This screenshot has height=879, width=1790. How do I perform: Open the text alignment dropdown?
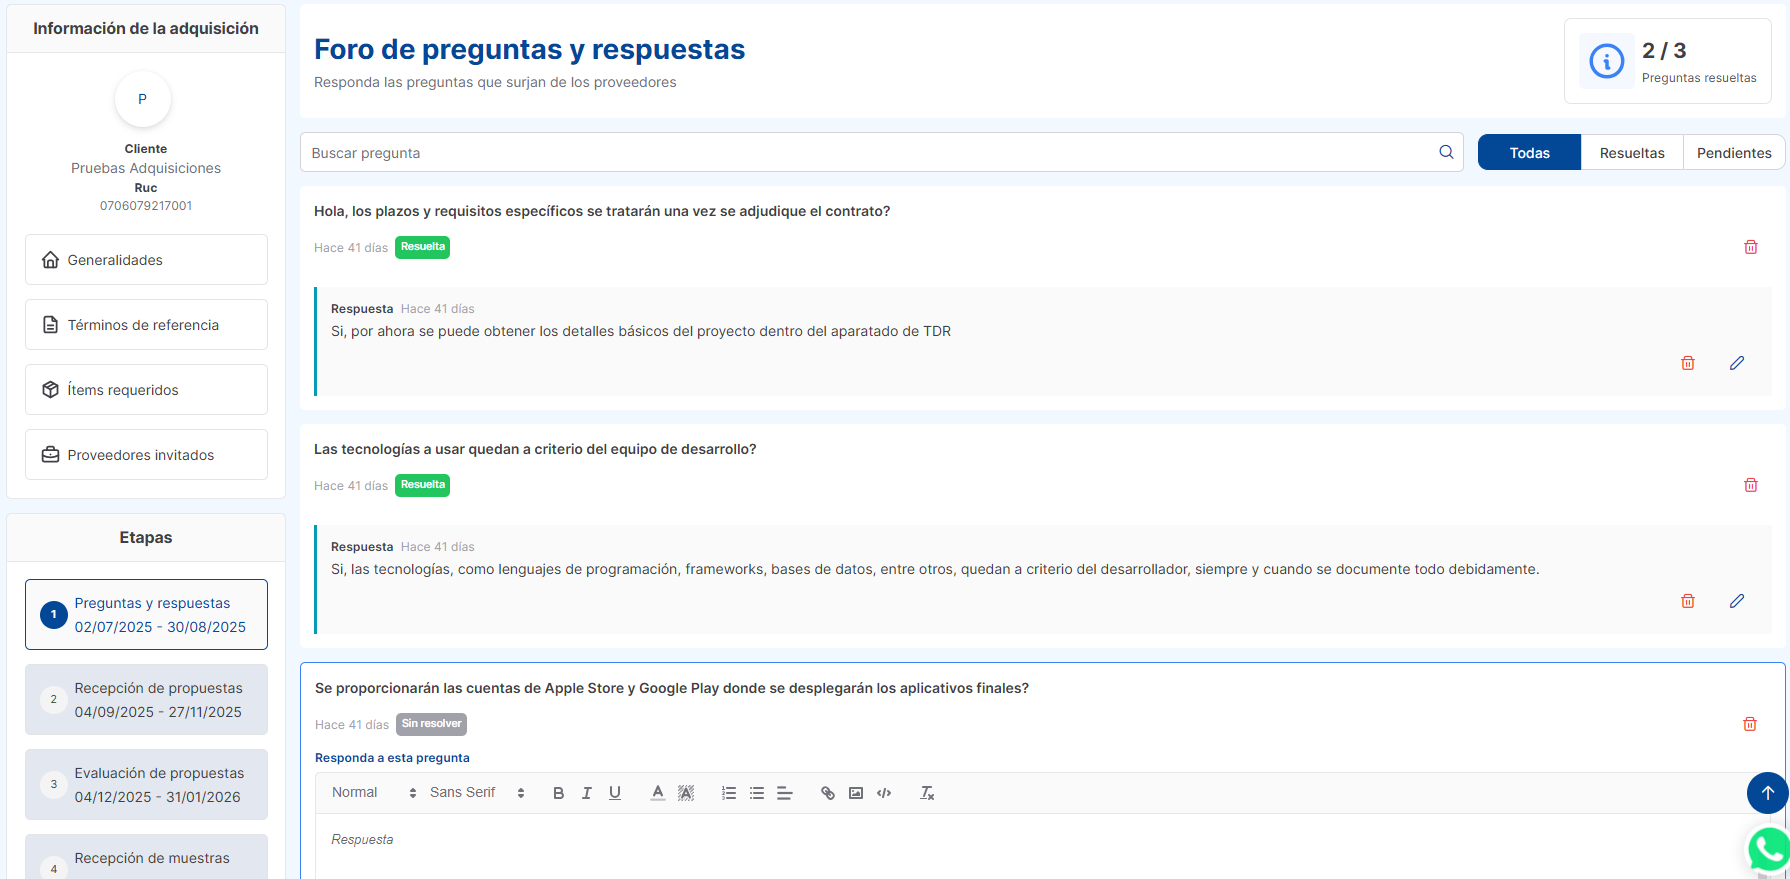click(x=785, y=793)
